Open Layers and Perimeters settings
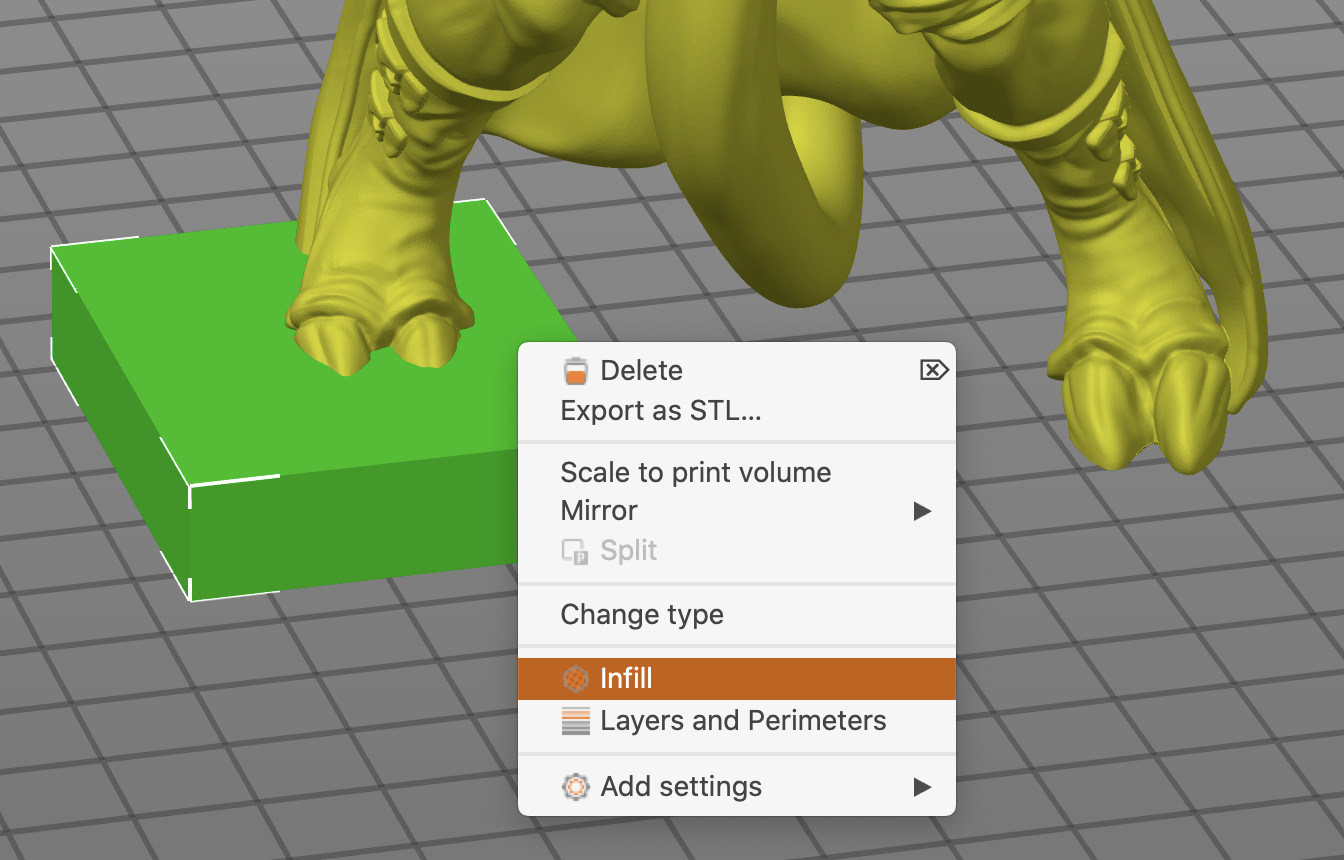Screen dimensions: 1344x860 (x=737, y=721)
